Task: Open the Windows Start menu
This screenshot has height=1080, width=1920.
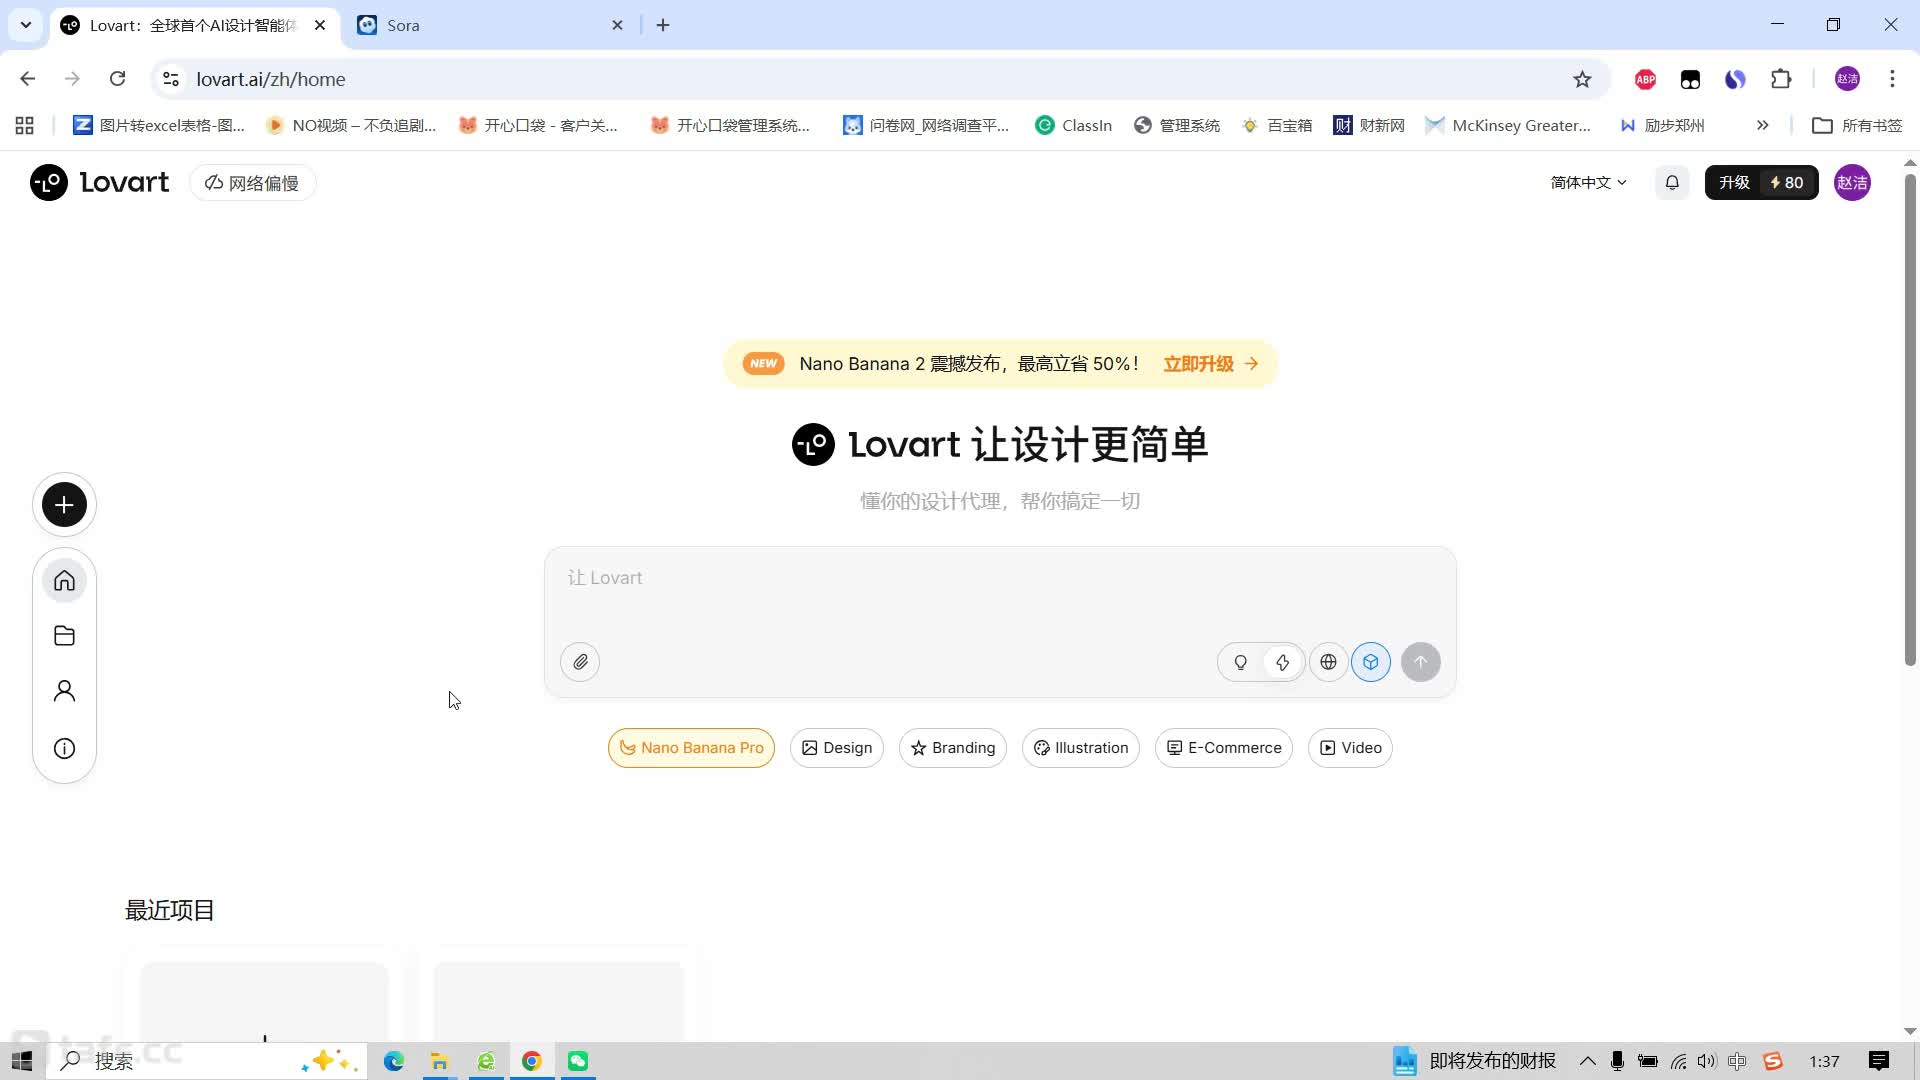Action: (22, 1061)
